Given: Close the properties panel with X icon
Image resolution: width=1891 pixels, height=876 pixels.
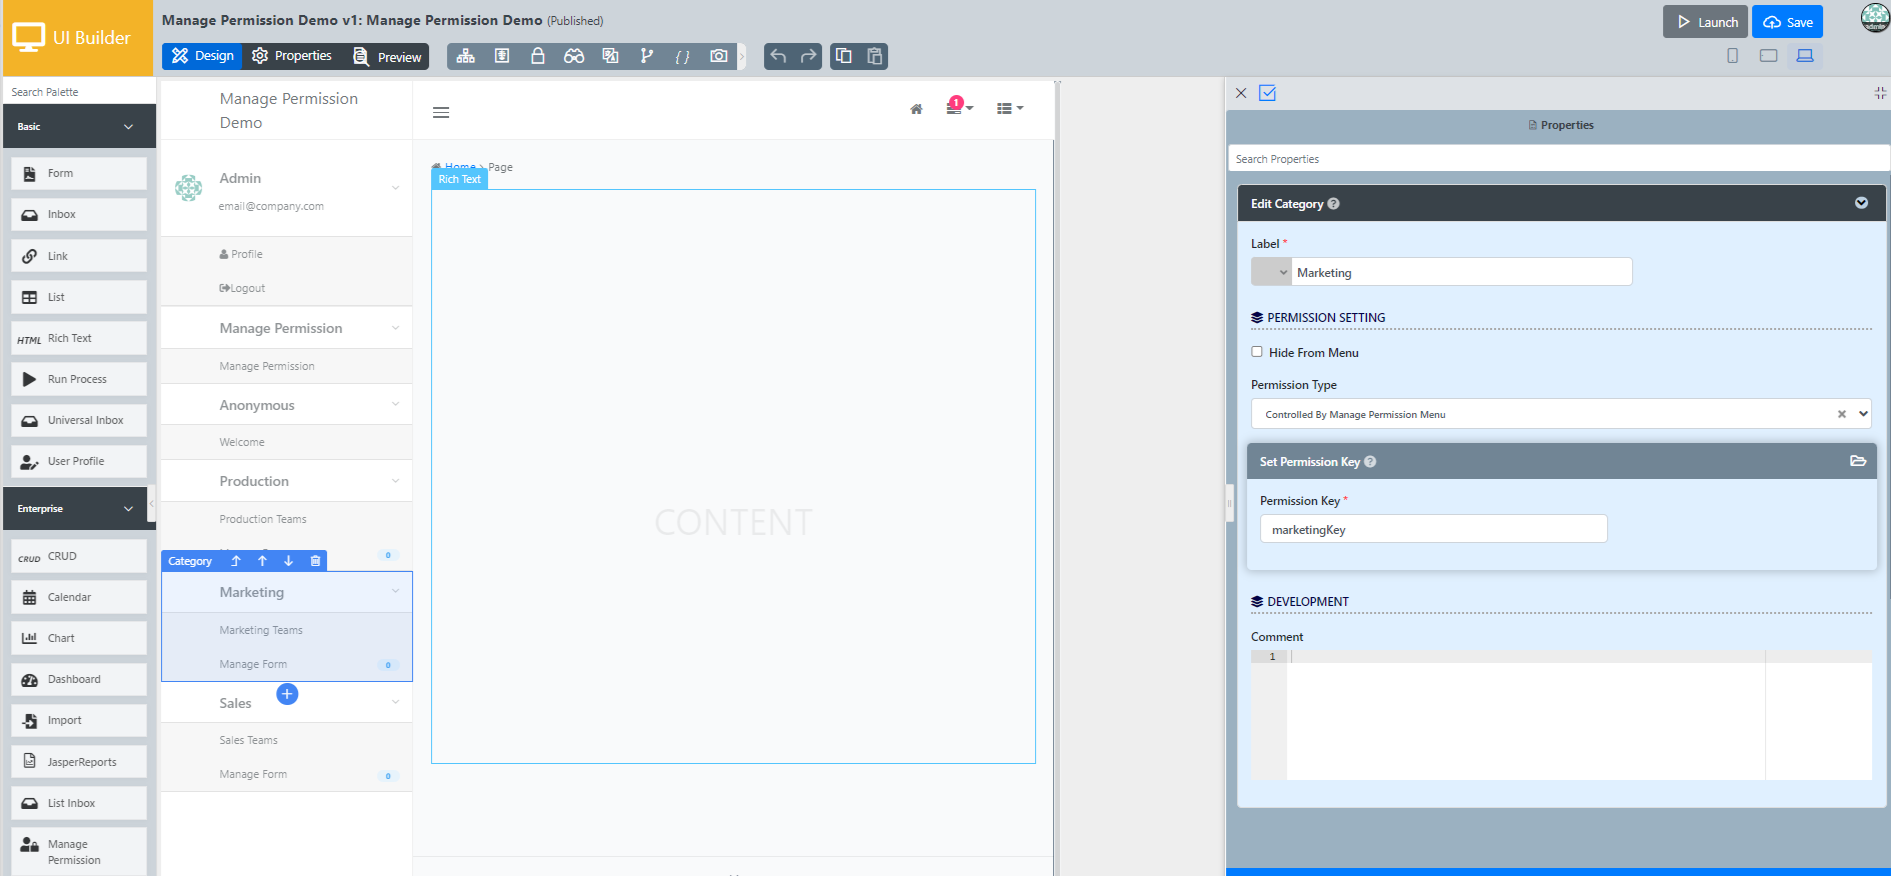Looking at the screenshot, I should [x=1241, y=93].
